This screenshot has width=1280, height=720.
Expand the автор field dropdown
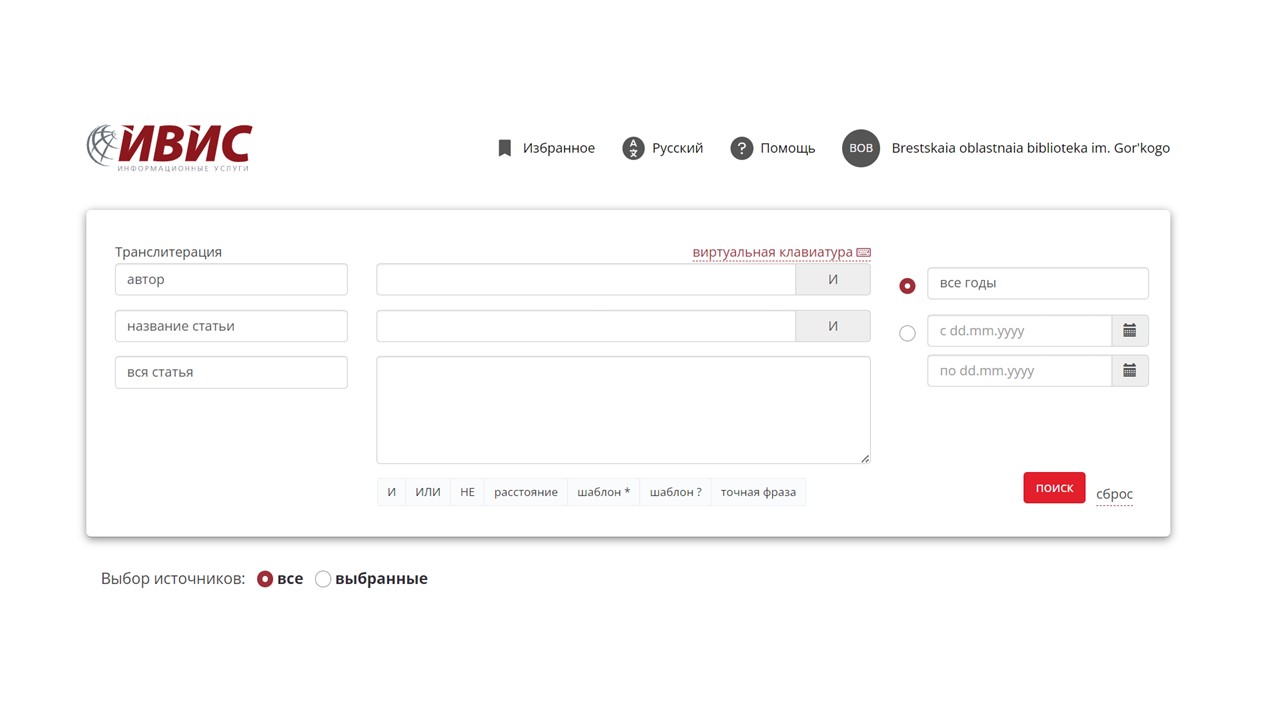[x=231, y=280]
